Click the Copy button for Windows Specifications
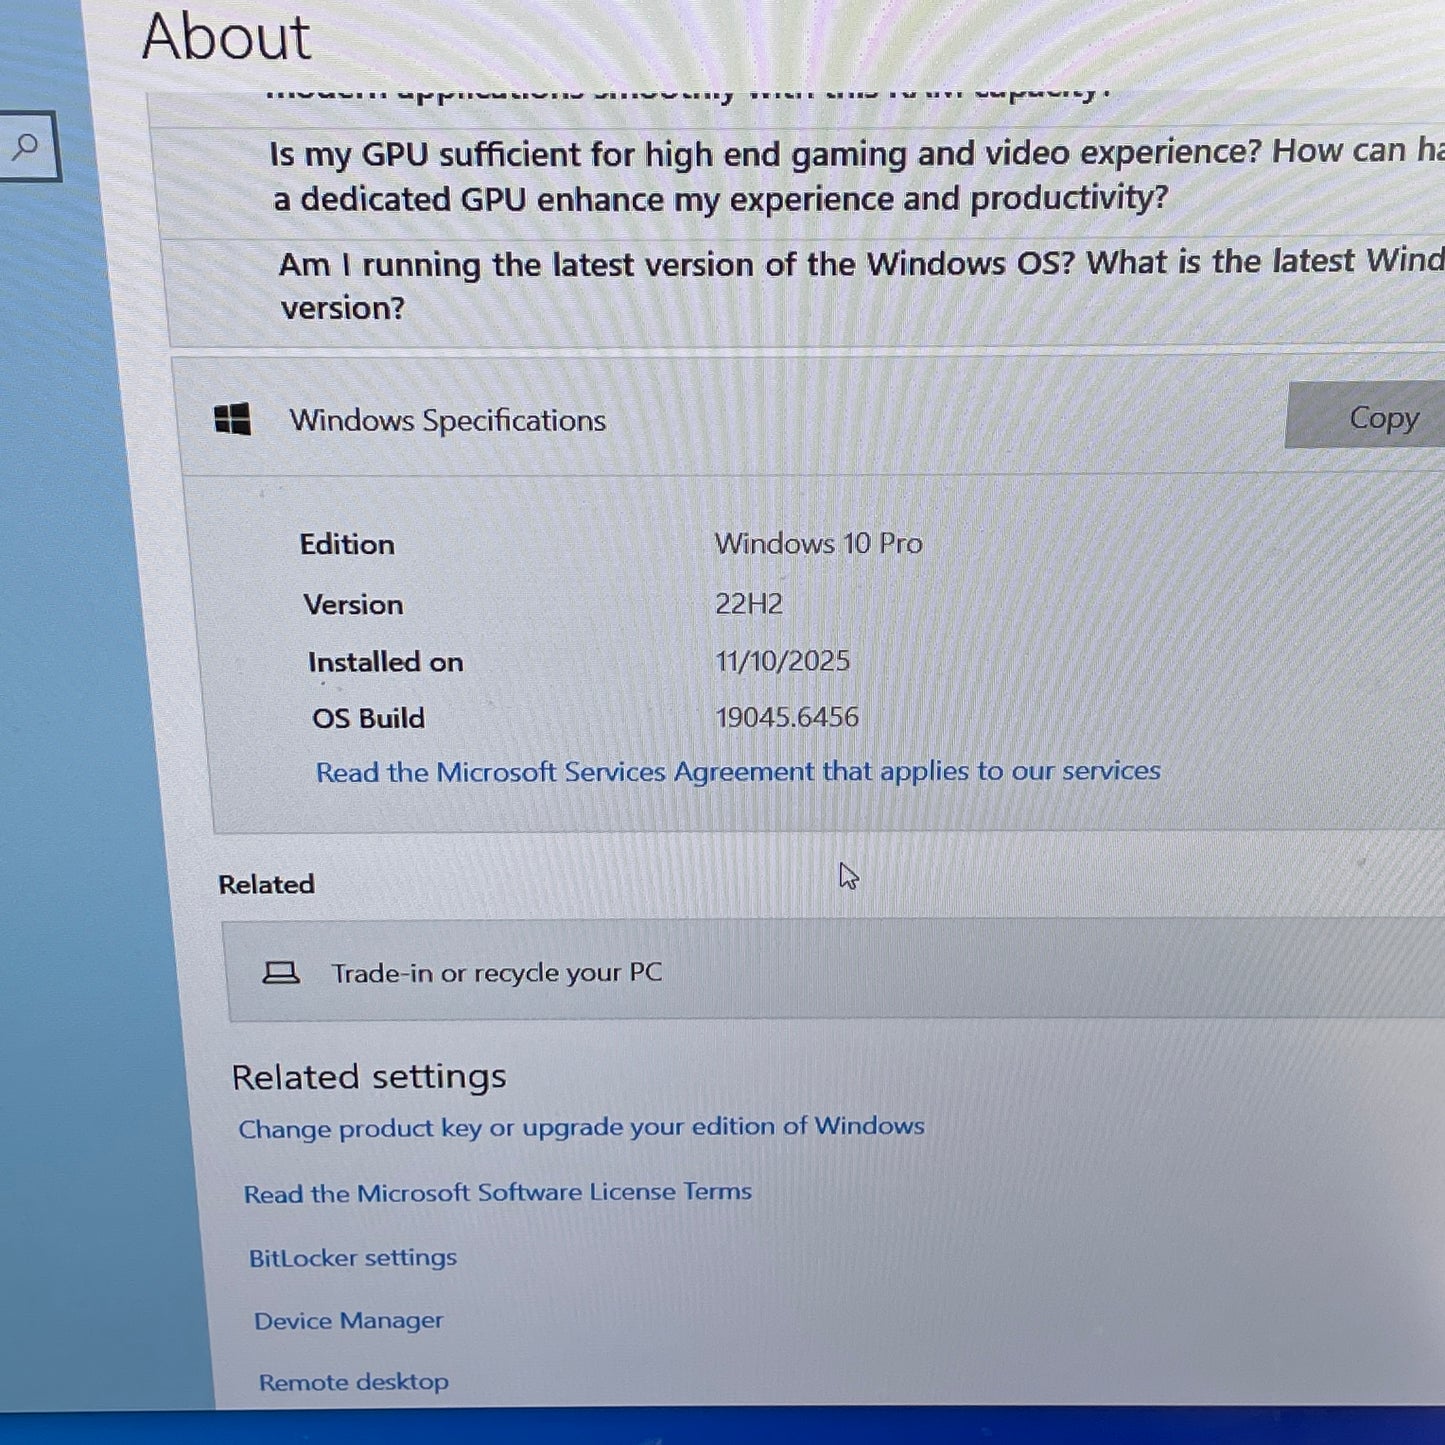1445x1445 pixels. [1383, 418]
